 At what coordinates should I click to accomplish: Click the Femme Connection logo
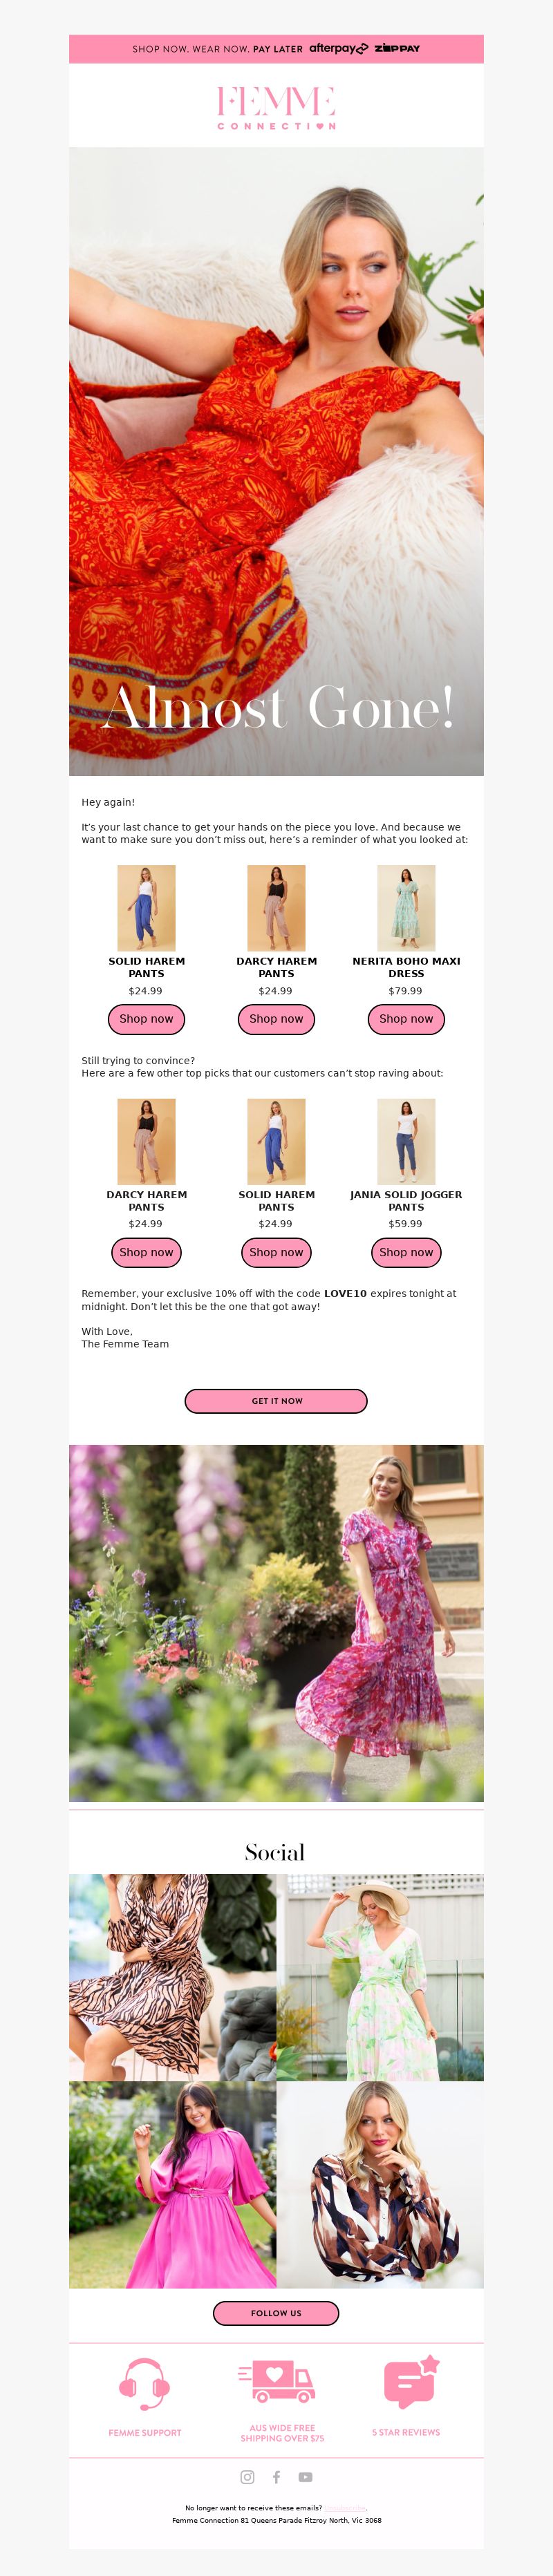click(276, 107)
